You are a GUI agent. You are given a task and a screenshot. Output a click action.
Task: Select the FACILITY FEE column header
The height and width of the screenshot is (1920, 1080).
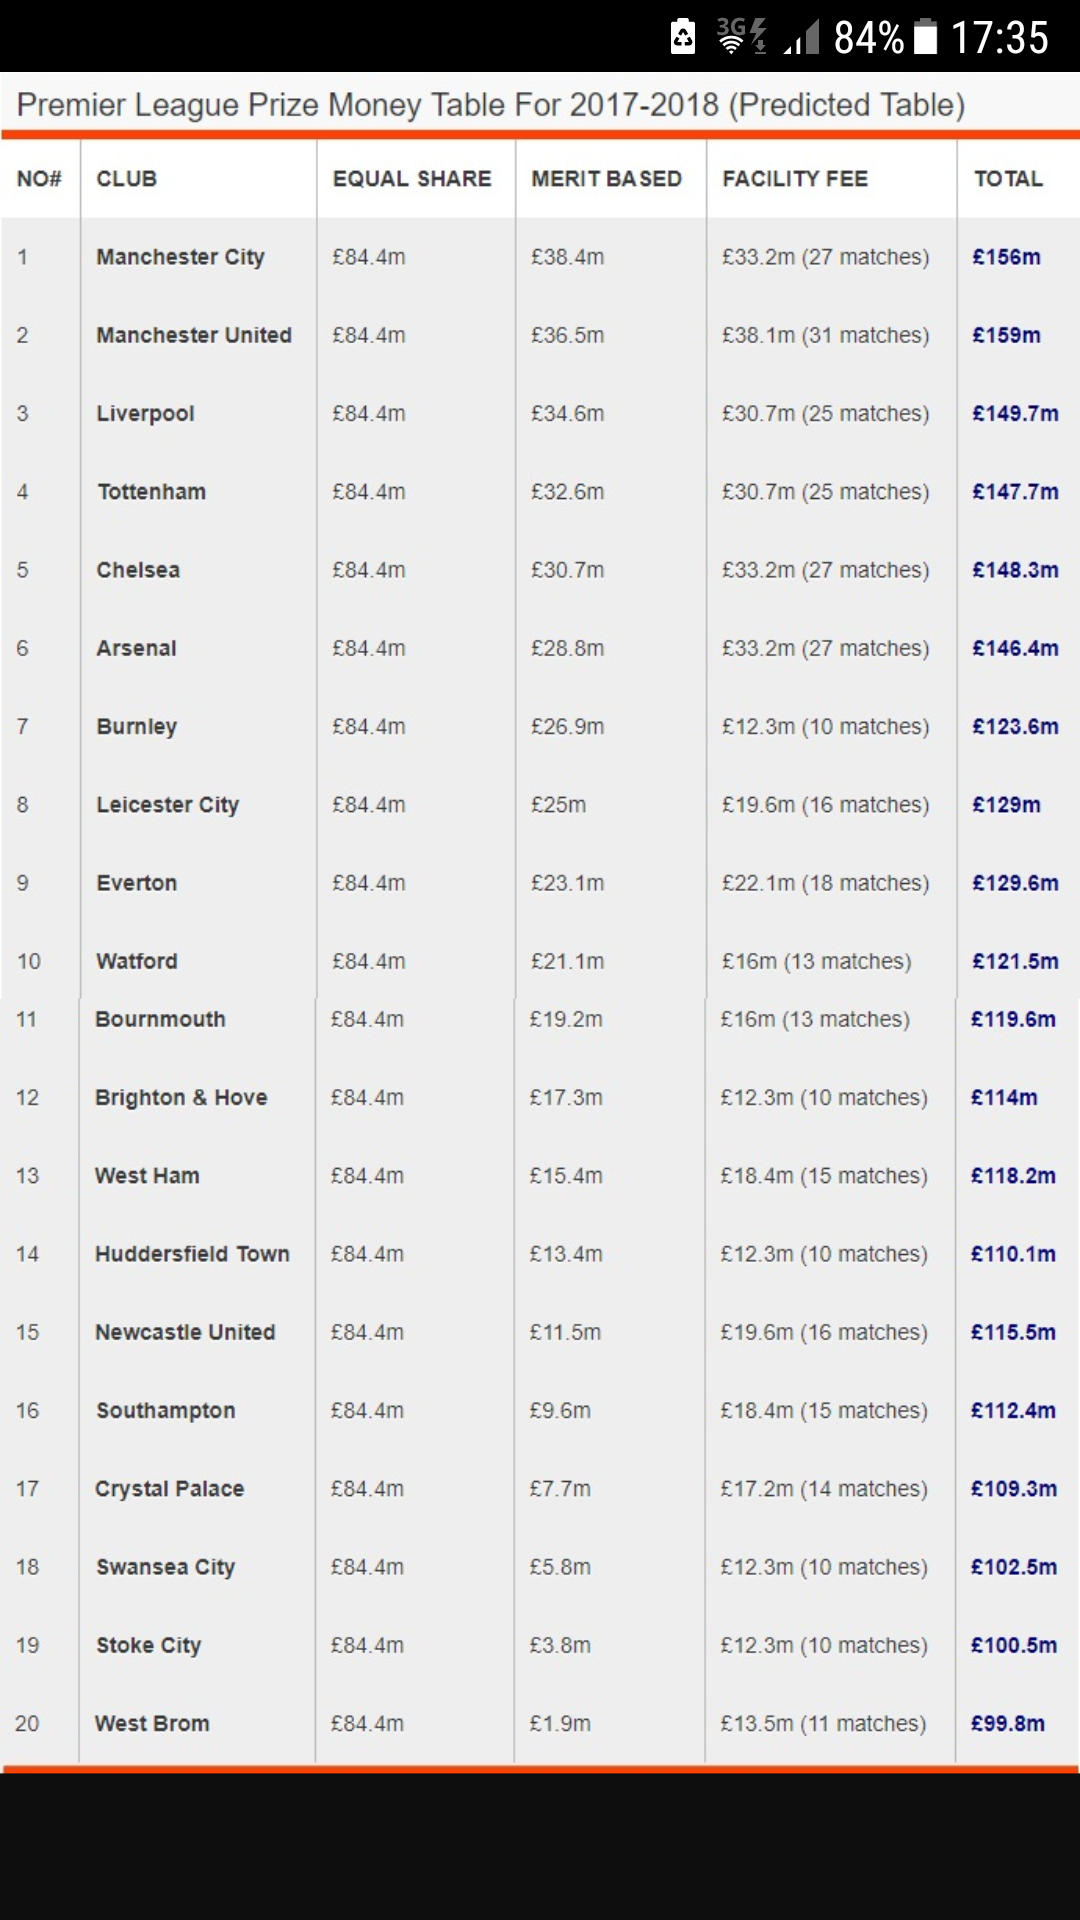point(795,179)
